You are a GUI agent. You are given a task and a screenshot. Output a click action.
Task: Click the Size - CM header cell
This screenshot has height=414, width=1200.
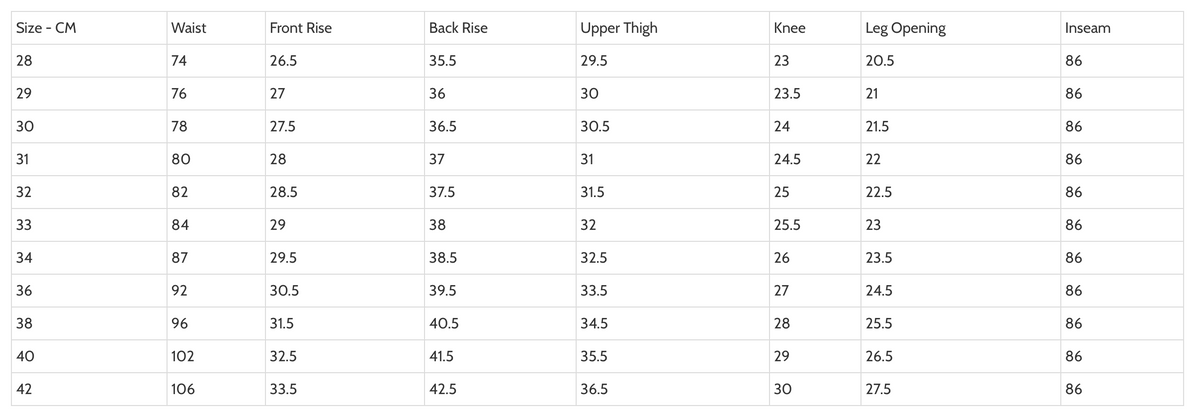pyautogui.click(x=46, y=28)
